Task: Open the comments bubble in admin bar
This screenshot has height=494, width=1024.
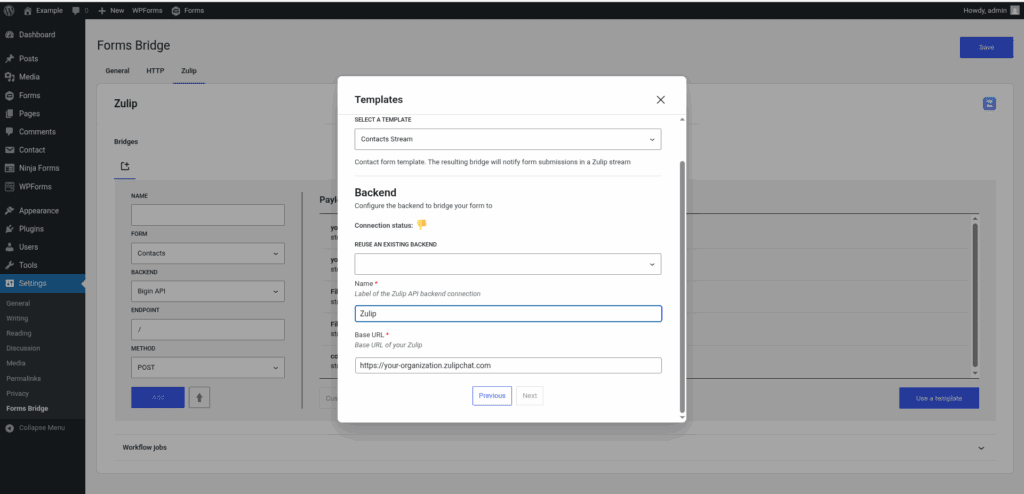Action: tap(80, 10)
